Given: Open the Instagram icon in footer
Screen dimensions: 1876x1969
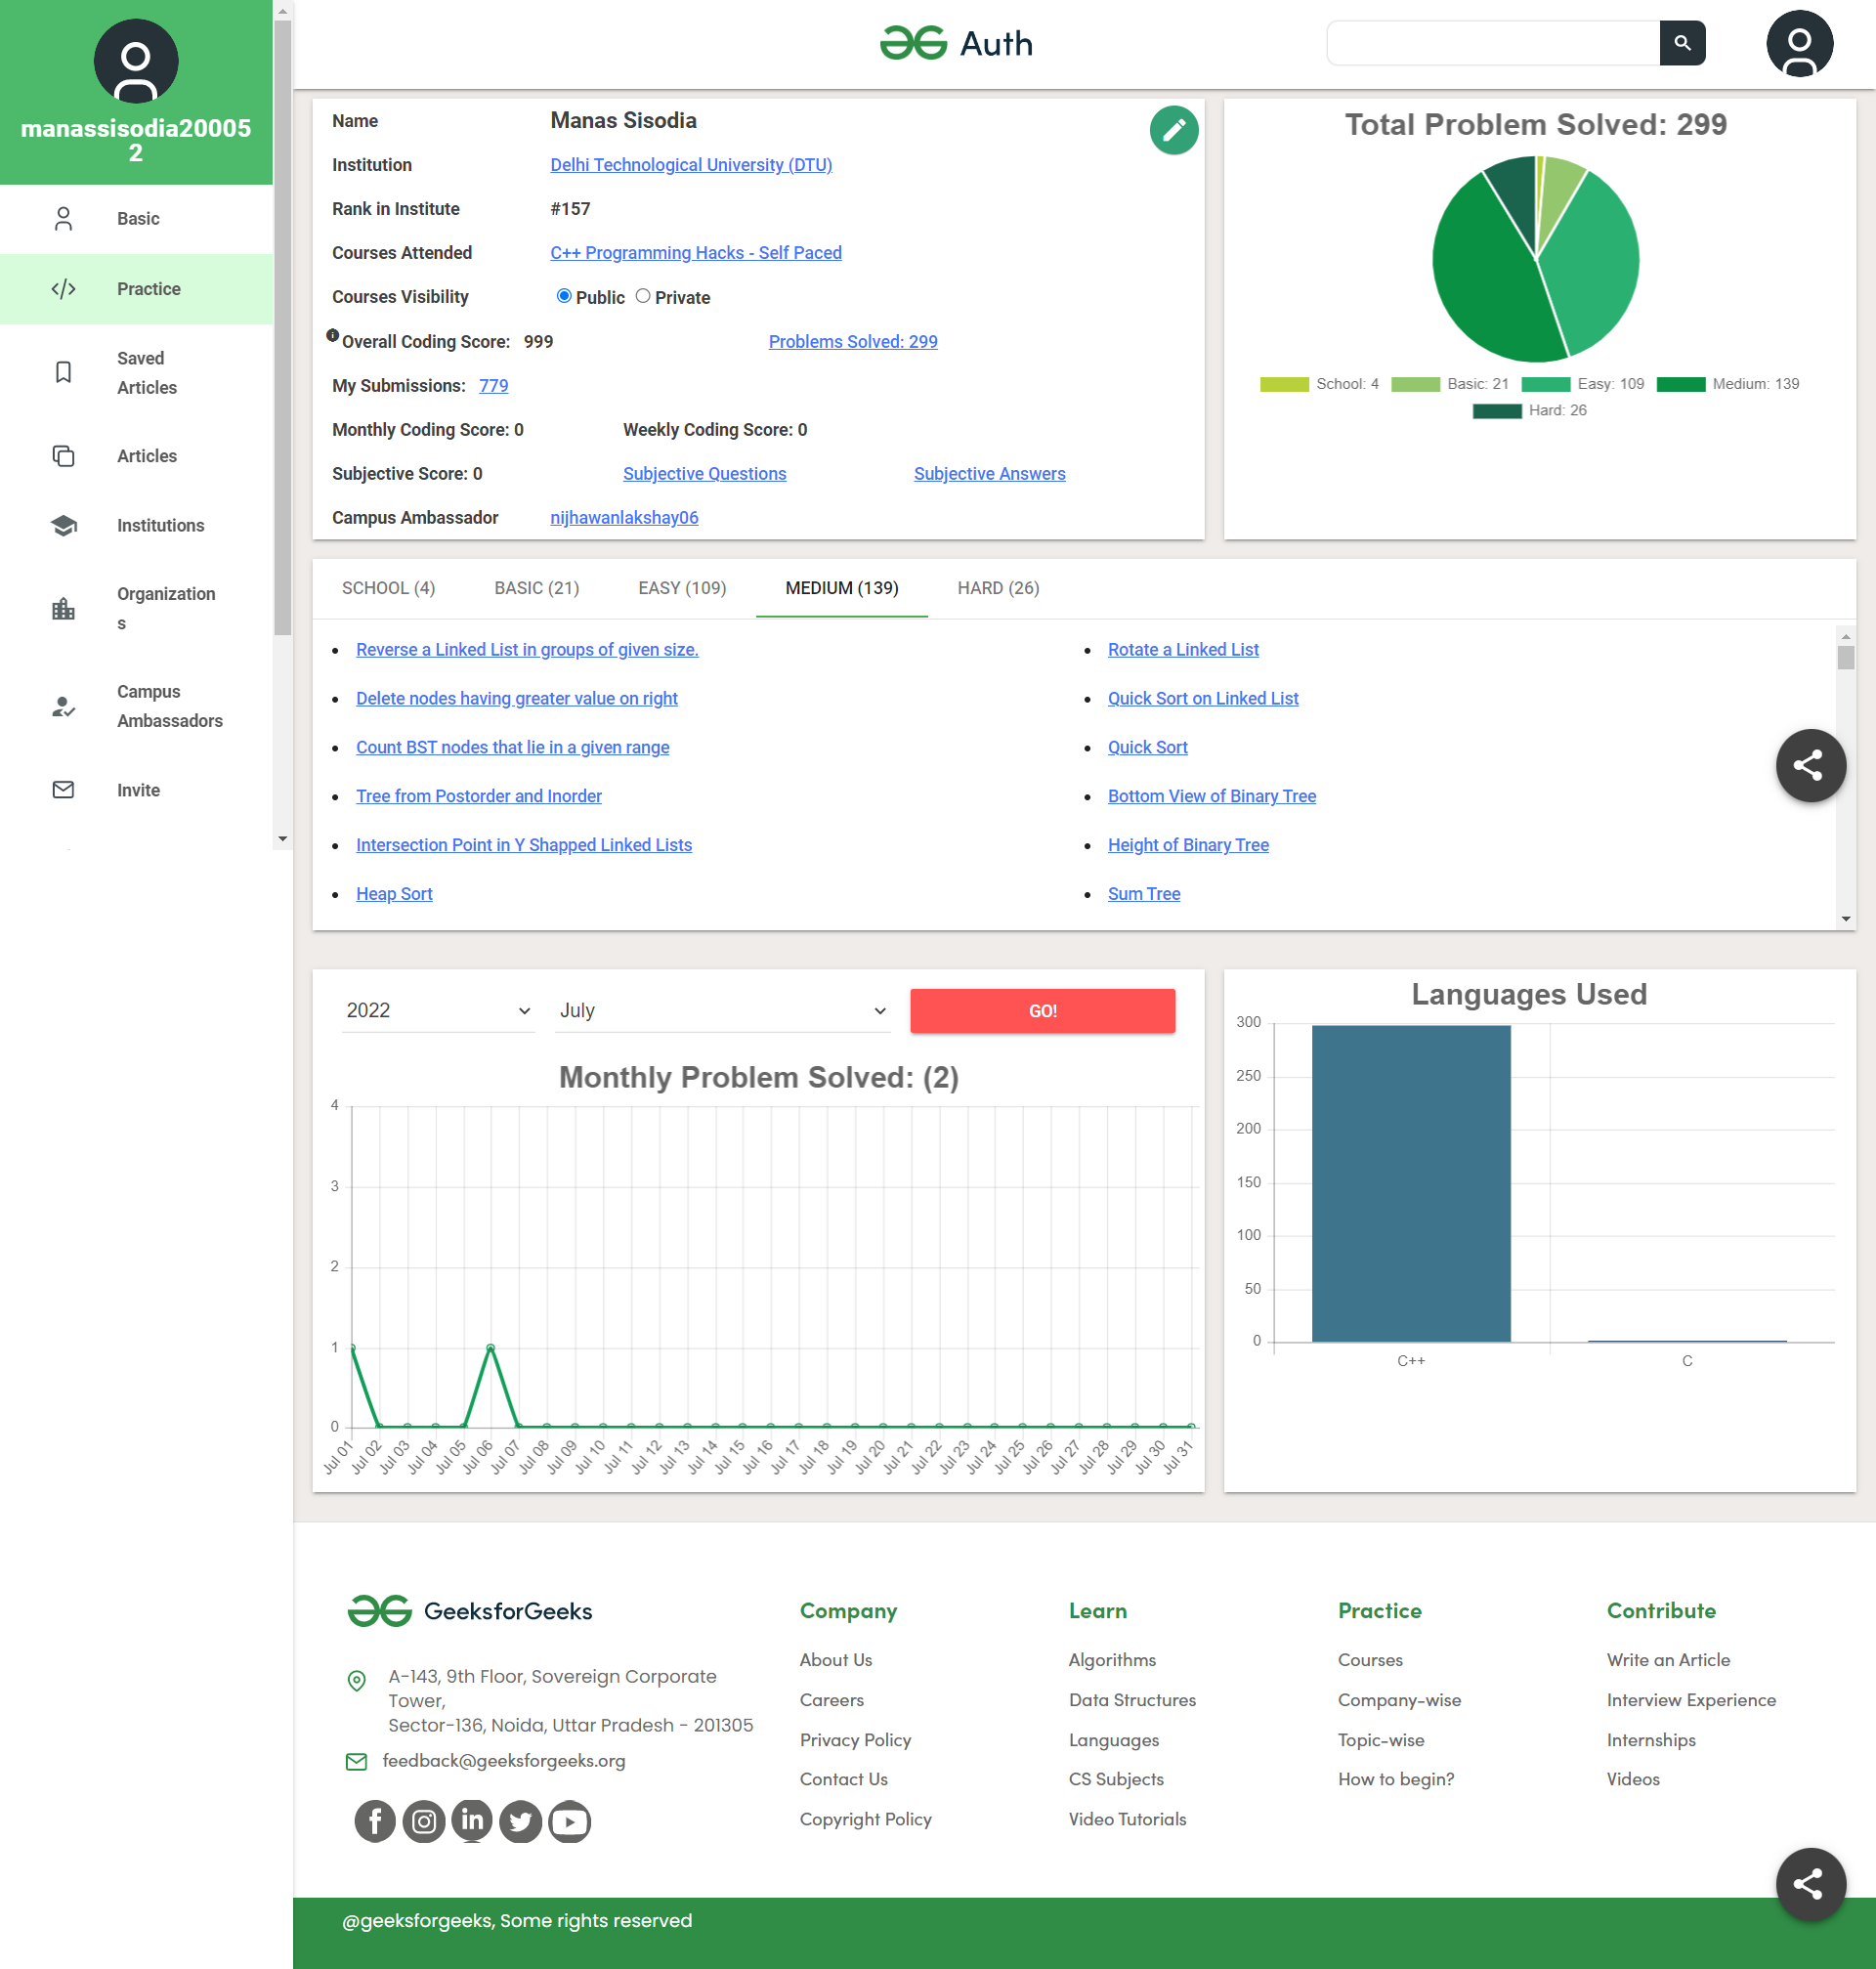Looking at the screenshot, I should (x=424, y=1821).
